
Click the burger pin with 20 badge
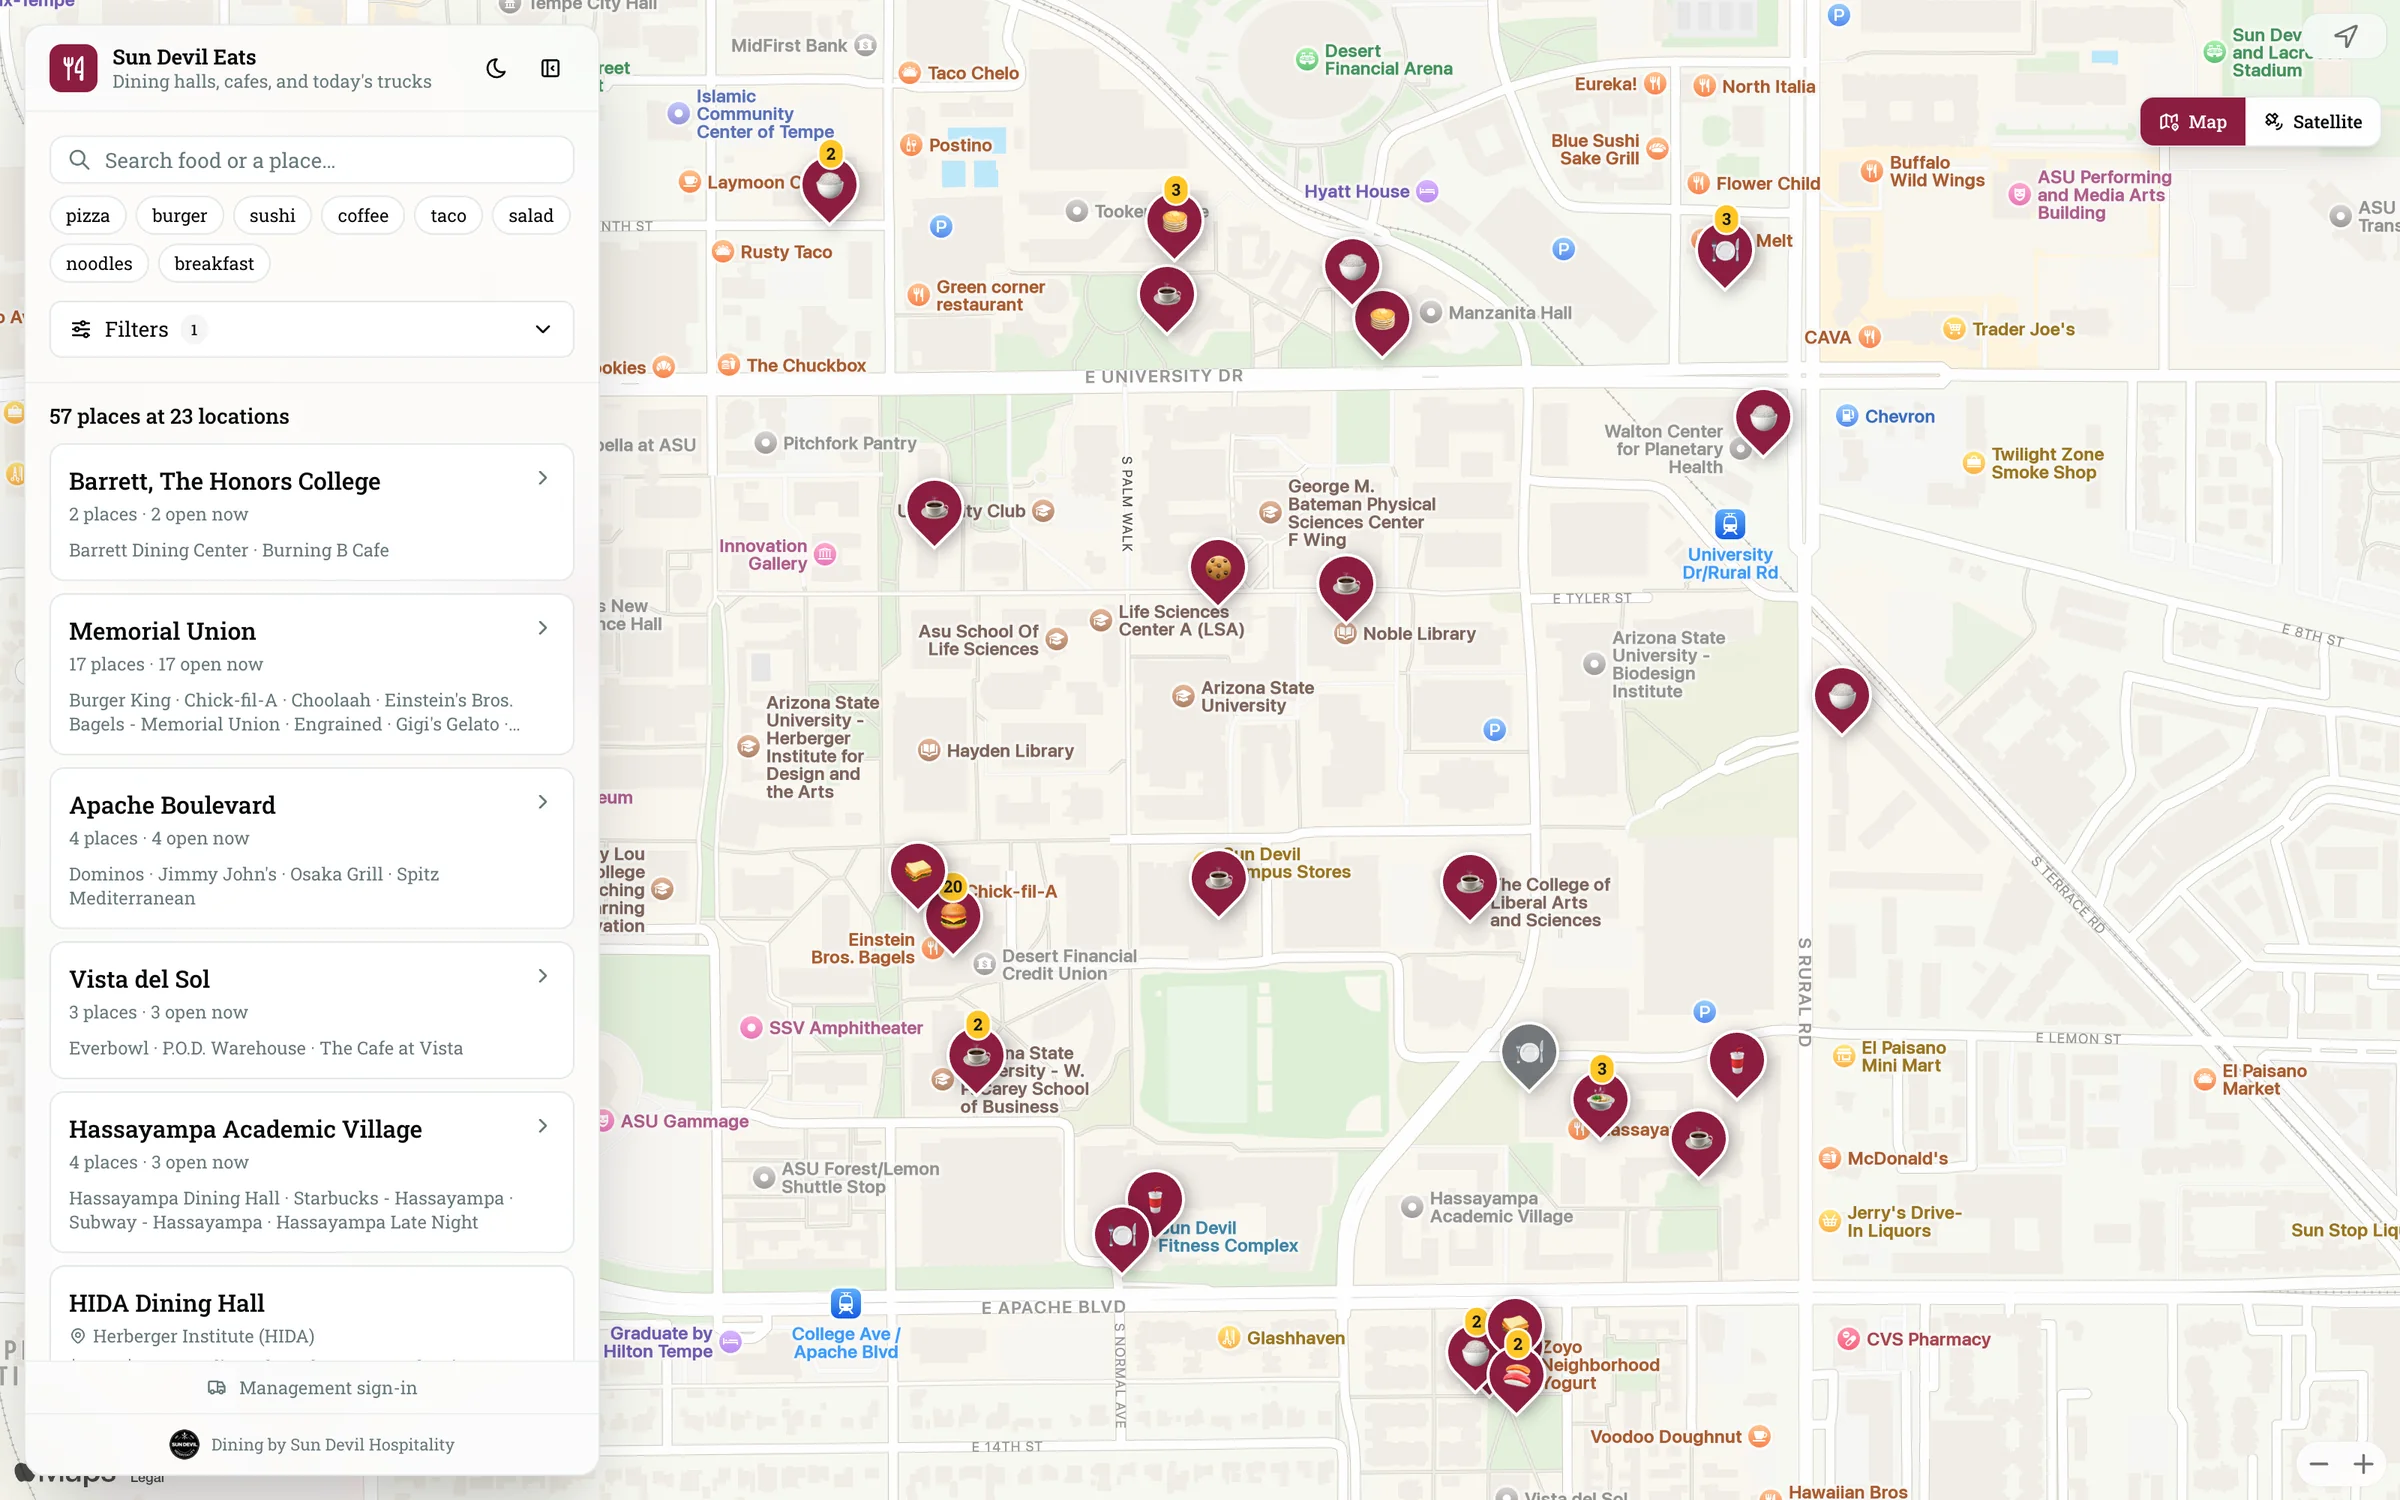tap(953, 919)
